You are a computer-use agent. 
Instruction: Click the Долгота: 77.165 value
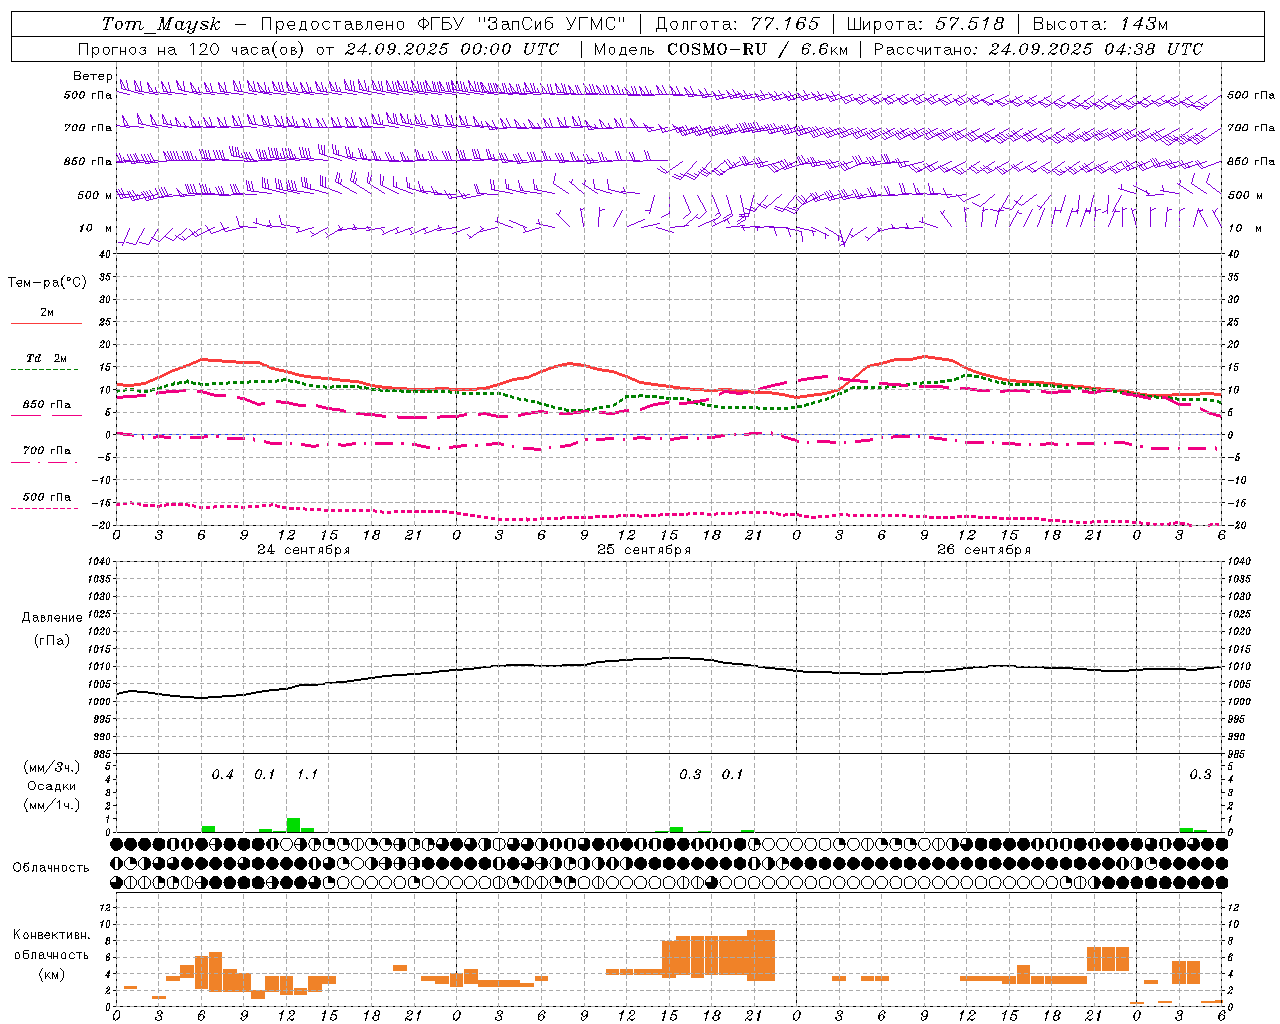click(x=736, y=24)
